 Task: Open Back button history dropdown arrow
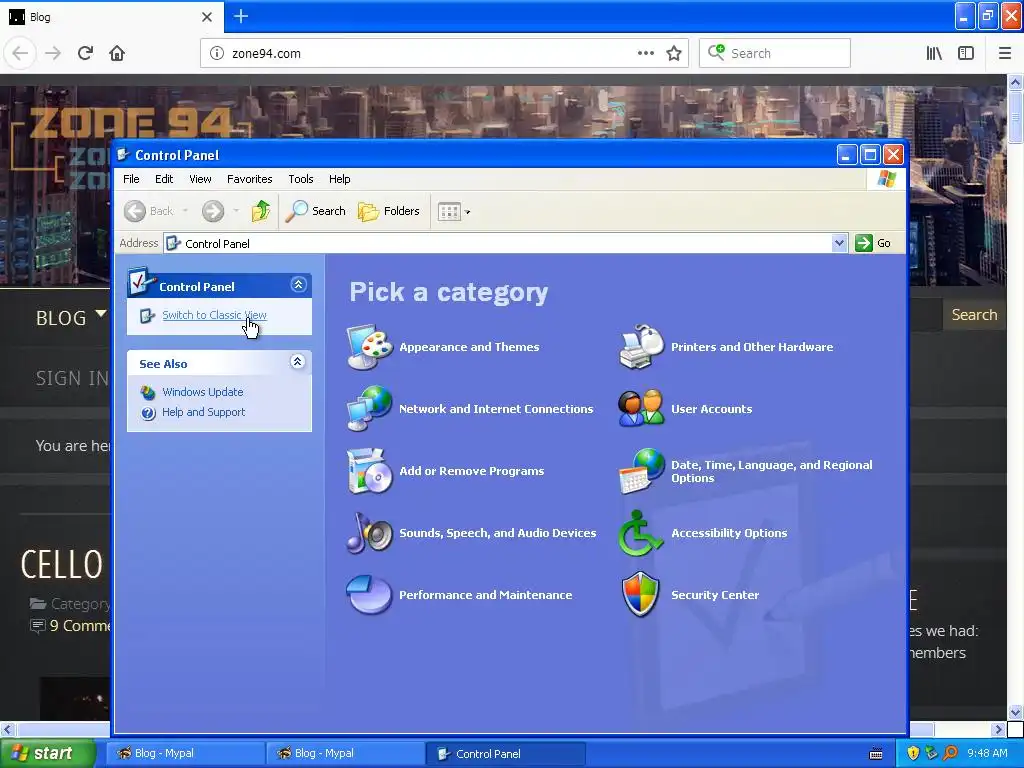click(x=185, y=211)
